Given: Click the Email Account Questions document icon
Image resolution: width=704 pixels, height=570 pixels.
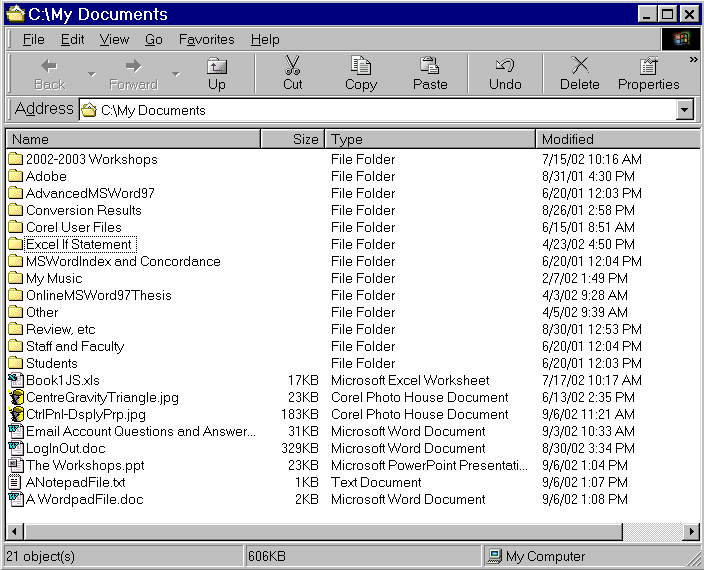Looking at the screenshot, I should 16,431.
